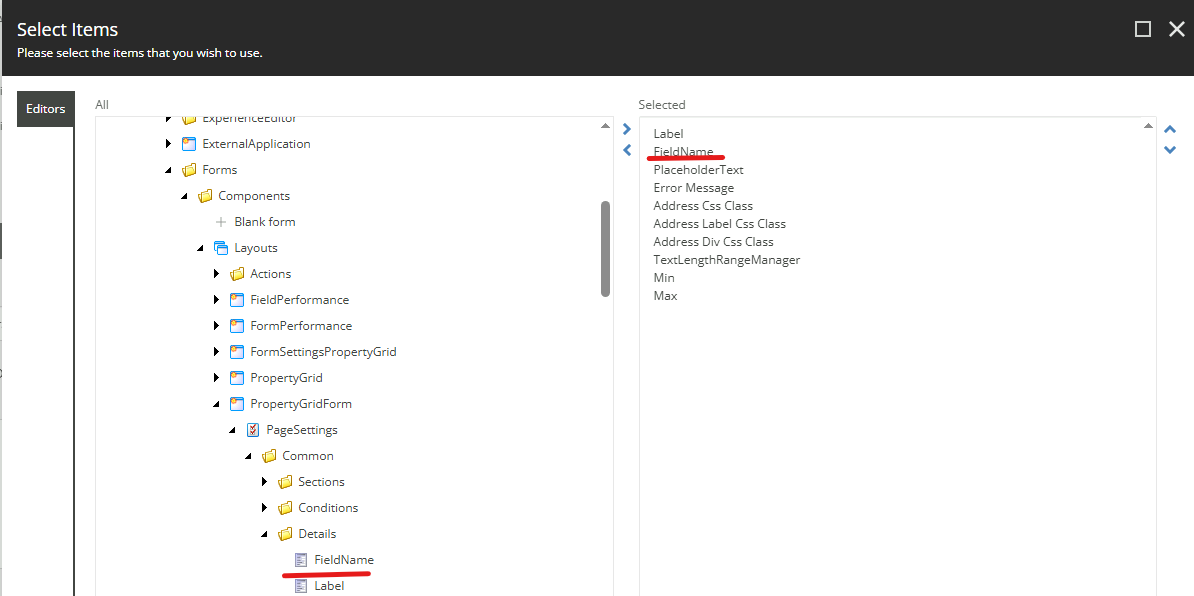This screenshot has height=596, width=1194.
Task: Remove item with the left arrow button
Action: coord(627,150)
